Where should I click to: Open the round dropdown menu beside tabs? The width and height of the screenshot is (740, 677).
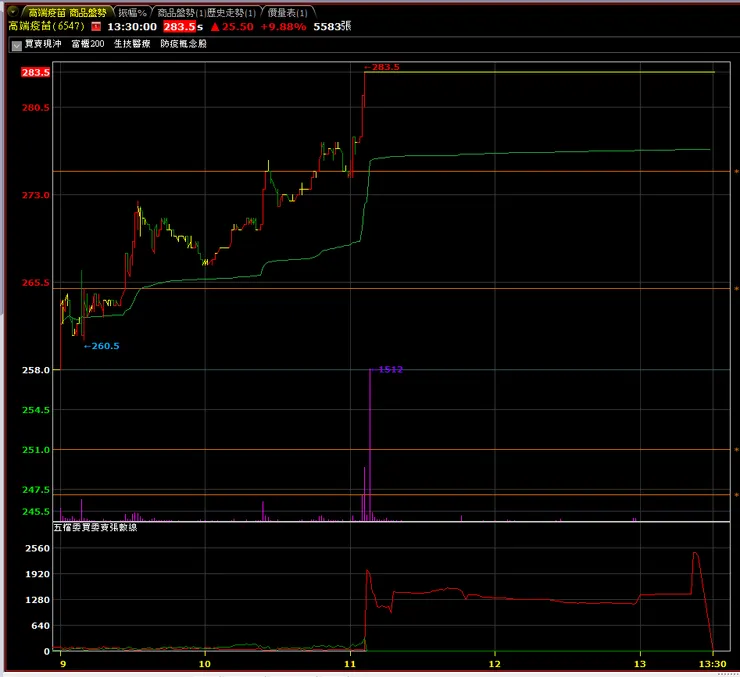pyautogui.click(x=12, y=11)
